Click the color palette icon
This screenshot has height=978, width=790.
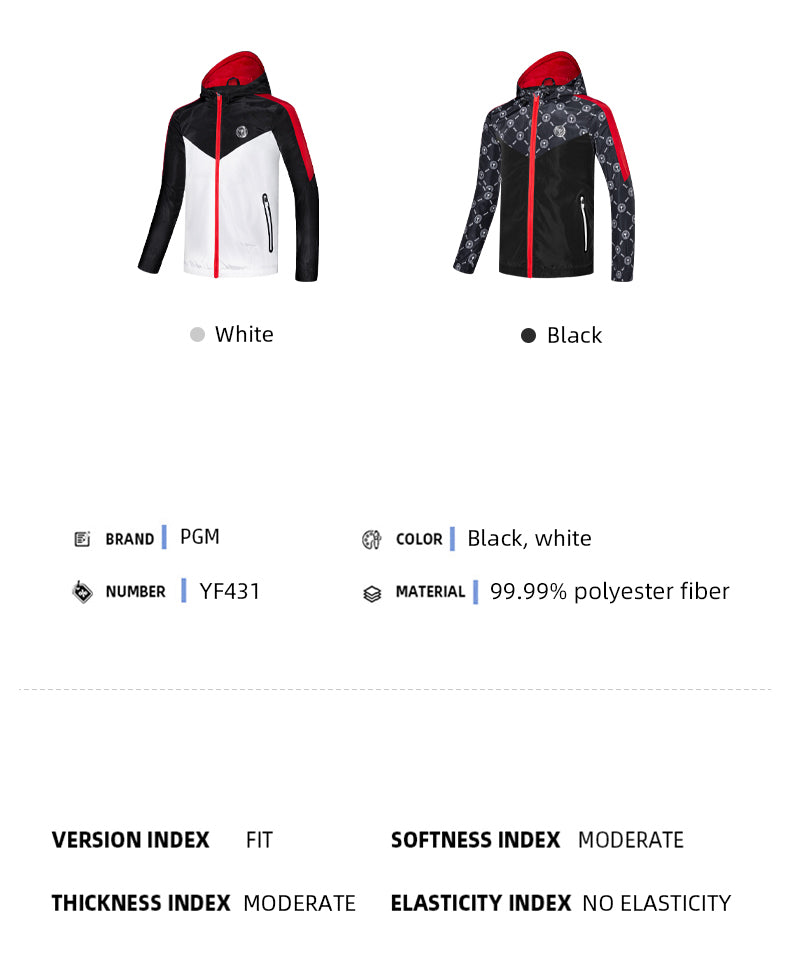pyautogui.click(x=372, y=540)
